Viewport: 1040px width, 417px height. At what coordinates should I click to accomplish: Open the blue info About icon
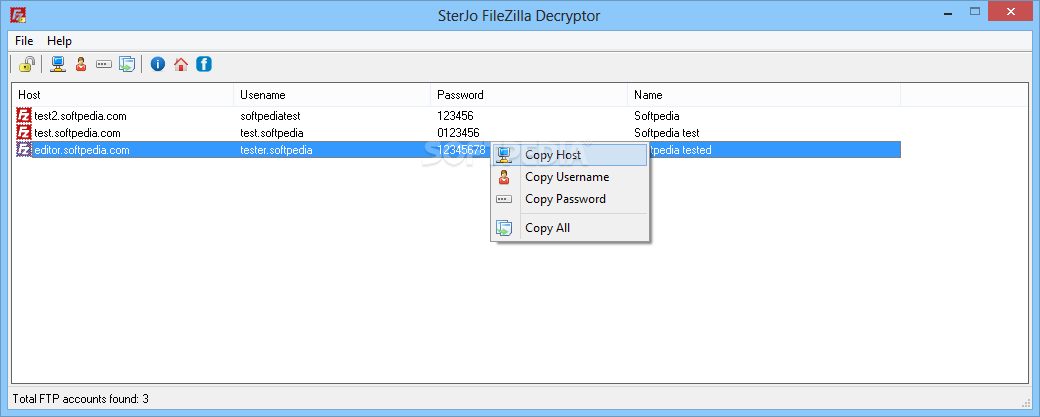click(158, 64)
